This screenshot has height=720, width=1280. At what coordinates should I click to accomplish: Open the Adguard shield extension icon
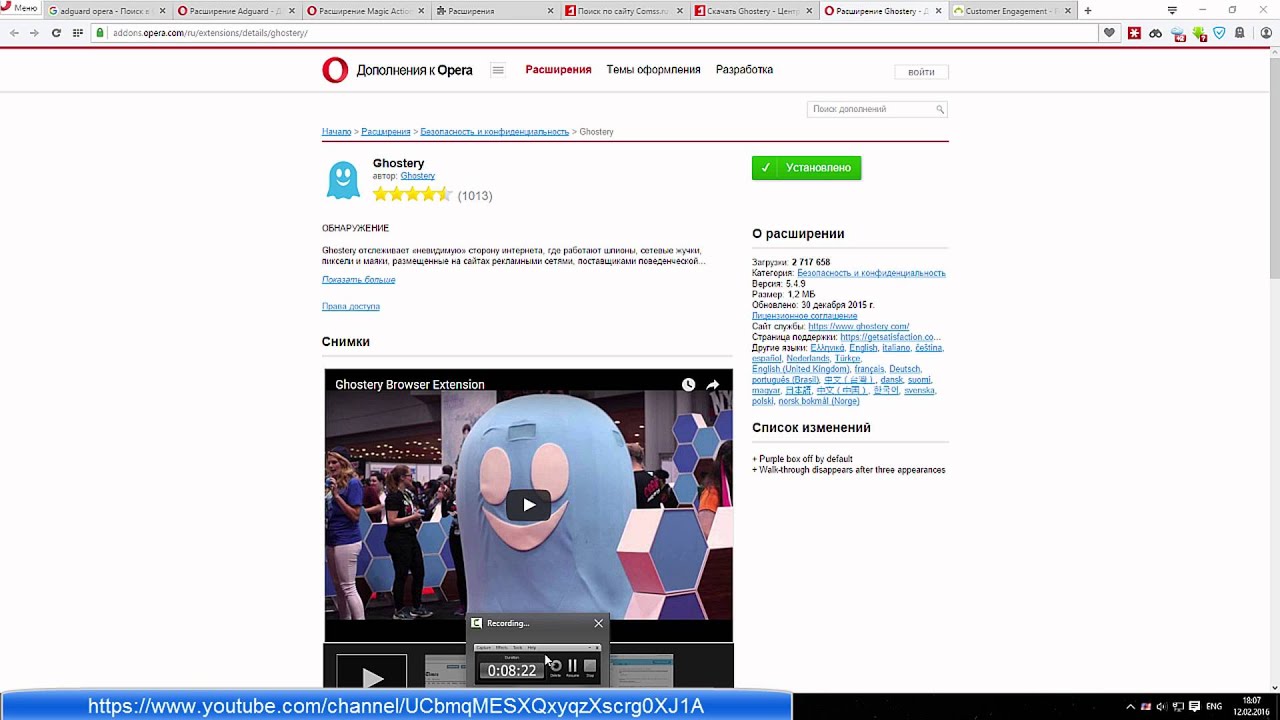tap(1219, 33)
